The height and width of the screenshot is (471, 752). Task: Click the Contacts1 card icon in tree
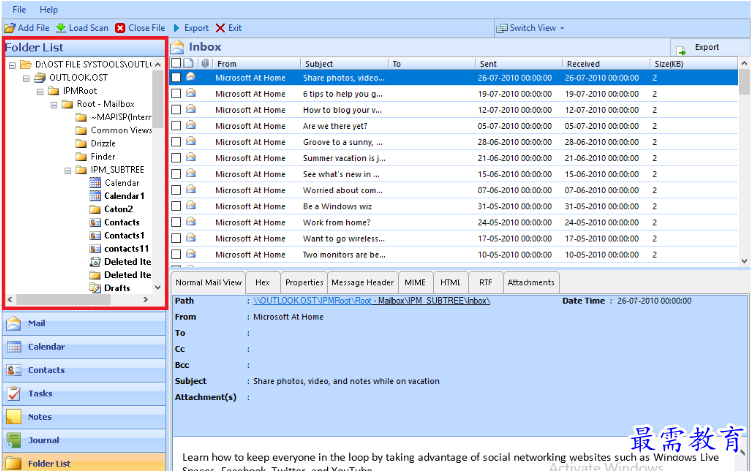click(95, 236)
